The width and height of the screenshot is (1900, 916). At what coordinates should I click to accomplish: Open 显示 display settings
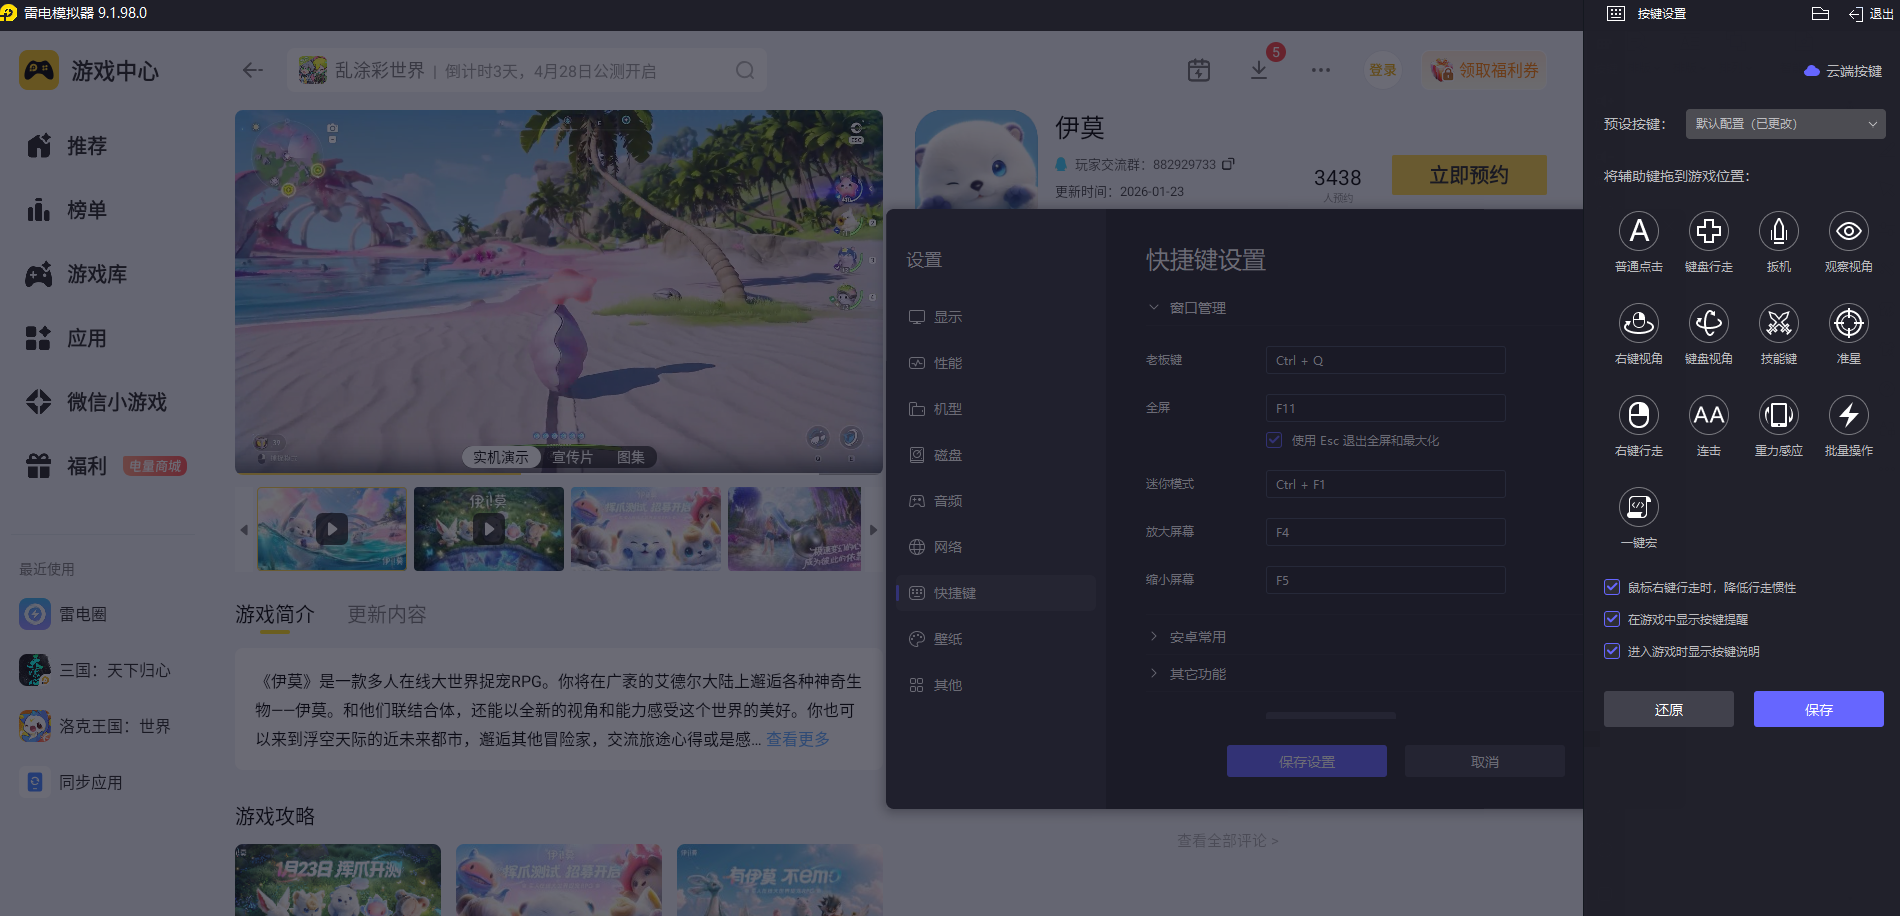(996, 317)
